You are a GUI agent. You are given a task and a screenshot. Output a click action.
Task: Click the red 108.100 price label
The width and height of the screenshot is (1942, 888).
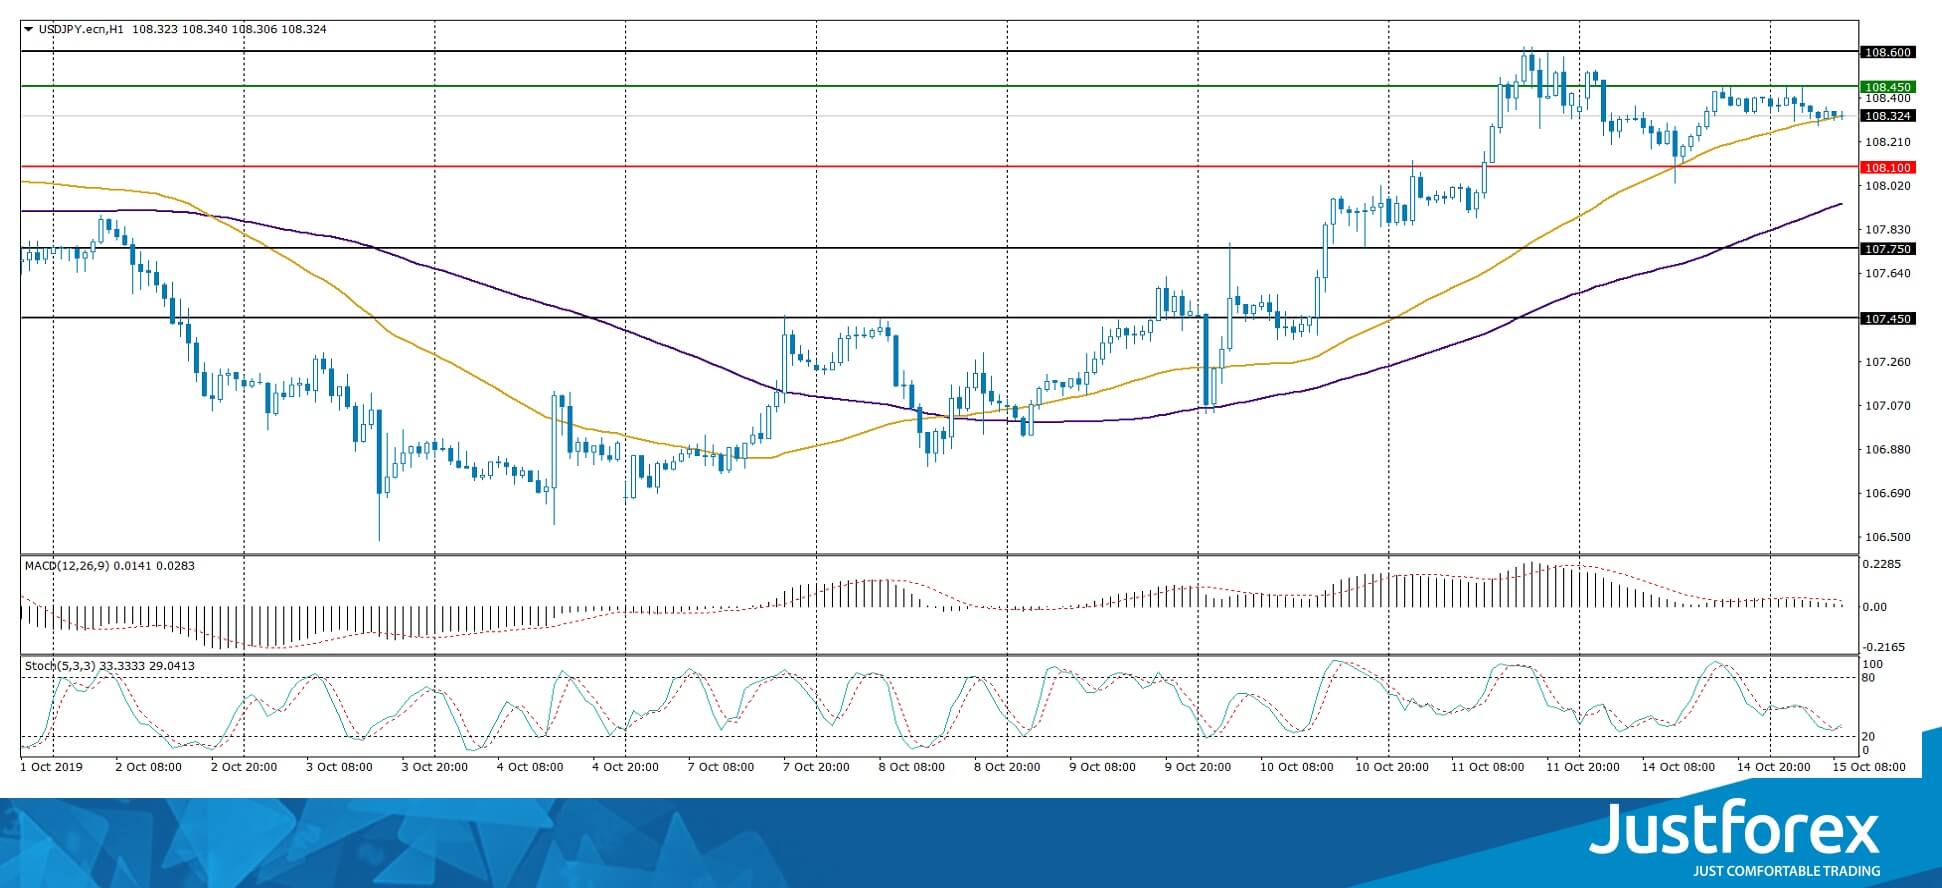click(x=1887, y=168)
